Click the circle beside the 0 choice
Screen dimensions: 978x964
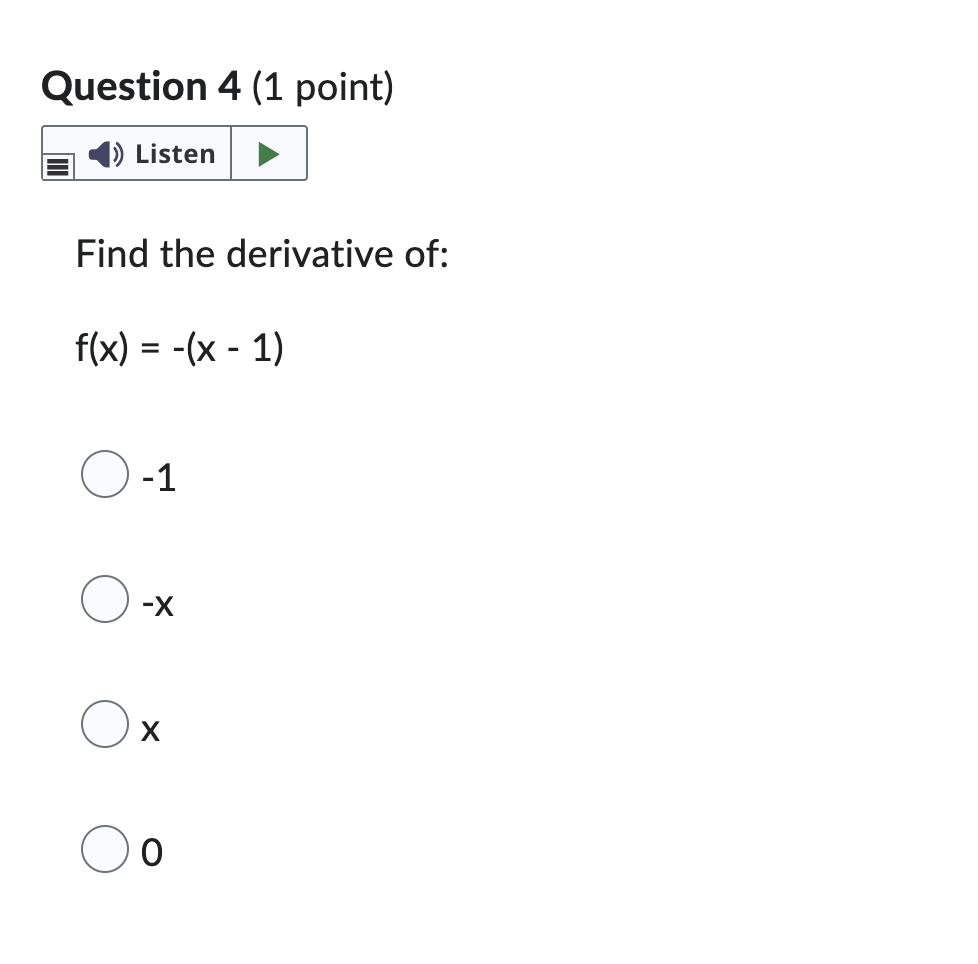point(104,851)
